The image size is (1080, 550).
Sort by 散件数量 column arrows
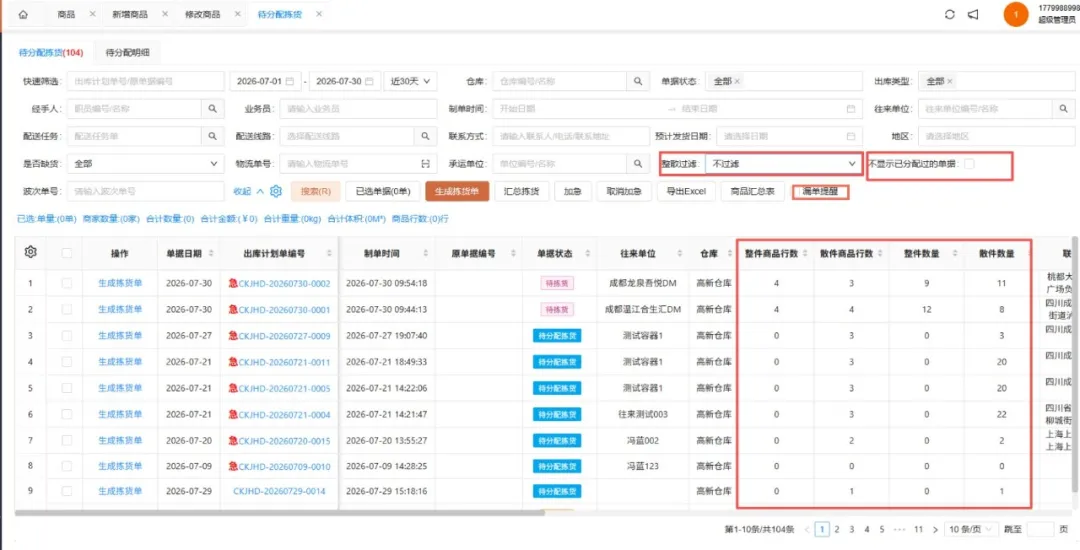1030,253
